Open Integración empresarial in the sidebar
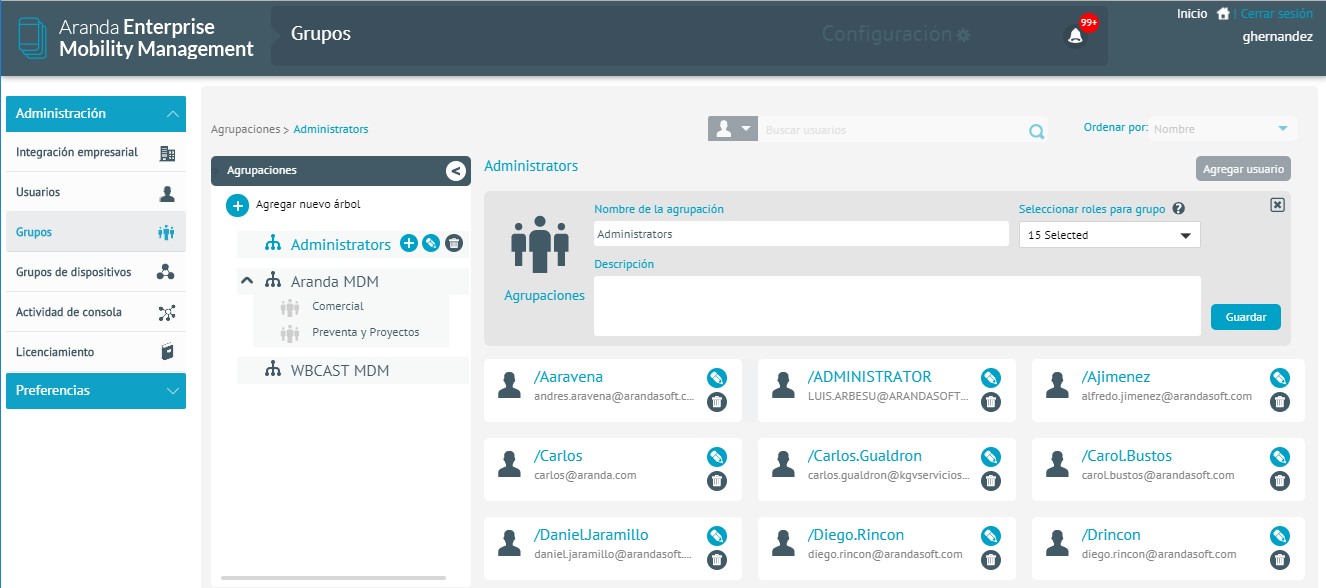 click(x=96, y=153)
